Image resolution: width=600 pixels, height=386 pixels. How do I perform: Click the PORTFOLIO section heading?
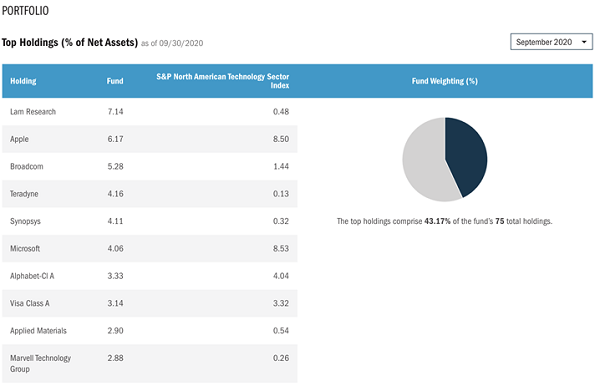25,11
